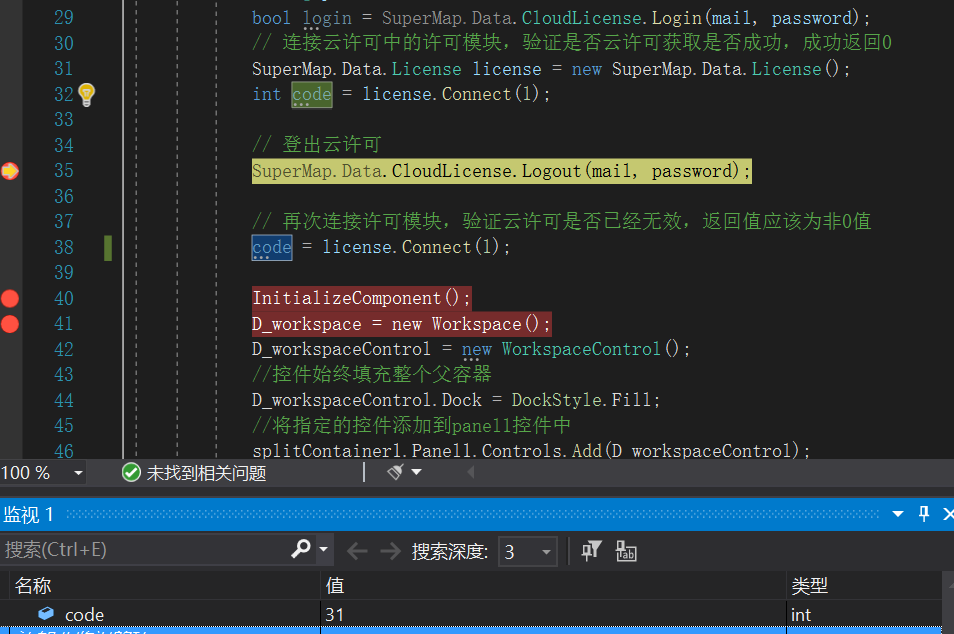The height and width of the screenshot is (634, 954).
Task: Click the tab-format icon in Watch toolbar
Action: pos(626,551)
